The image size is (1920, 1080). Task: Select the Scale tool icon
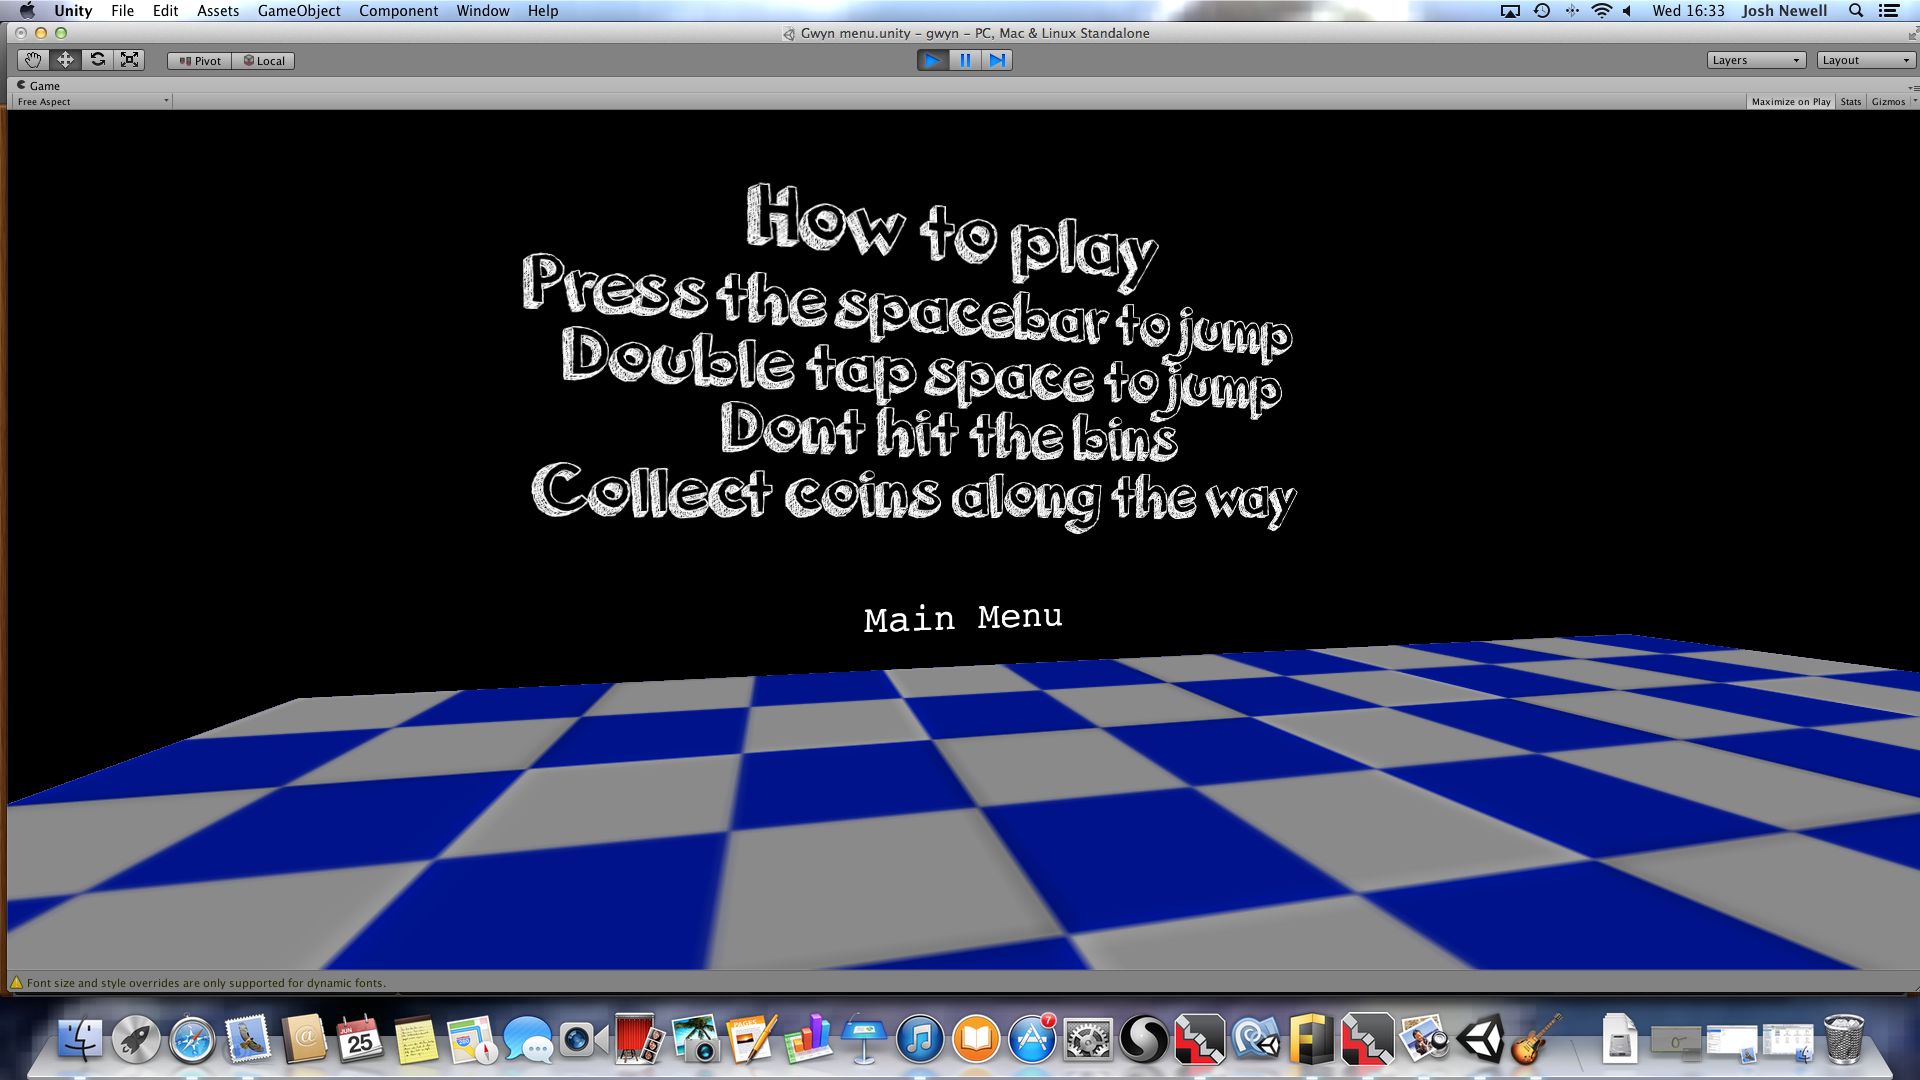click(x=130, y=60)
